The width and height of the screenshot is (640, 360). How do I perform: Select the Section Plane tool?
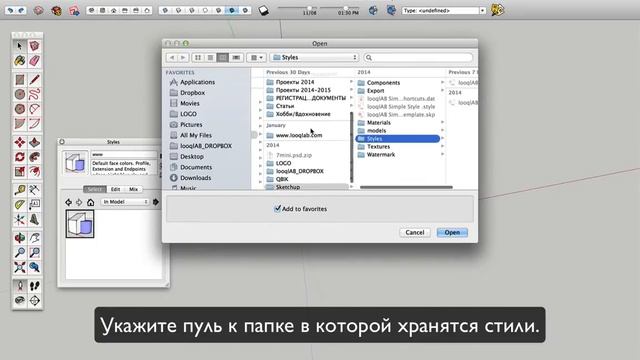click(35, 301)
